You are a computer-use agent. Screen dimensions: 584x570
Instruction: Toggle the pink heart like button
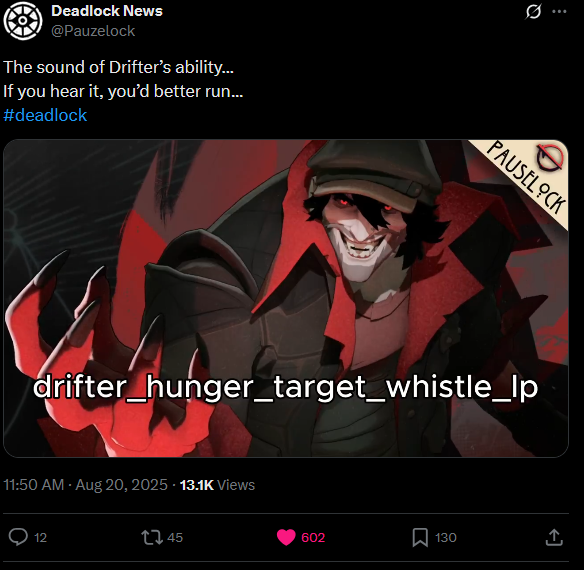(286, 537)
